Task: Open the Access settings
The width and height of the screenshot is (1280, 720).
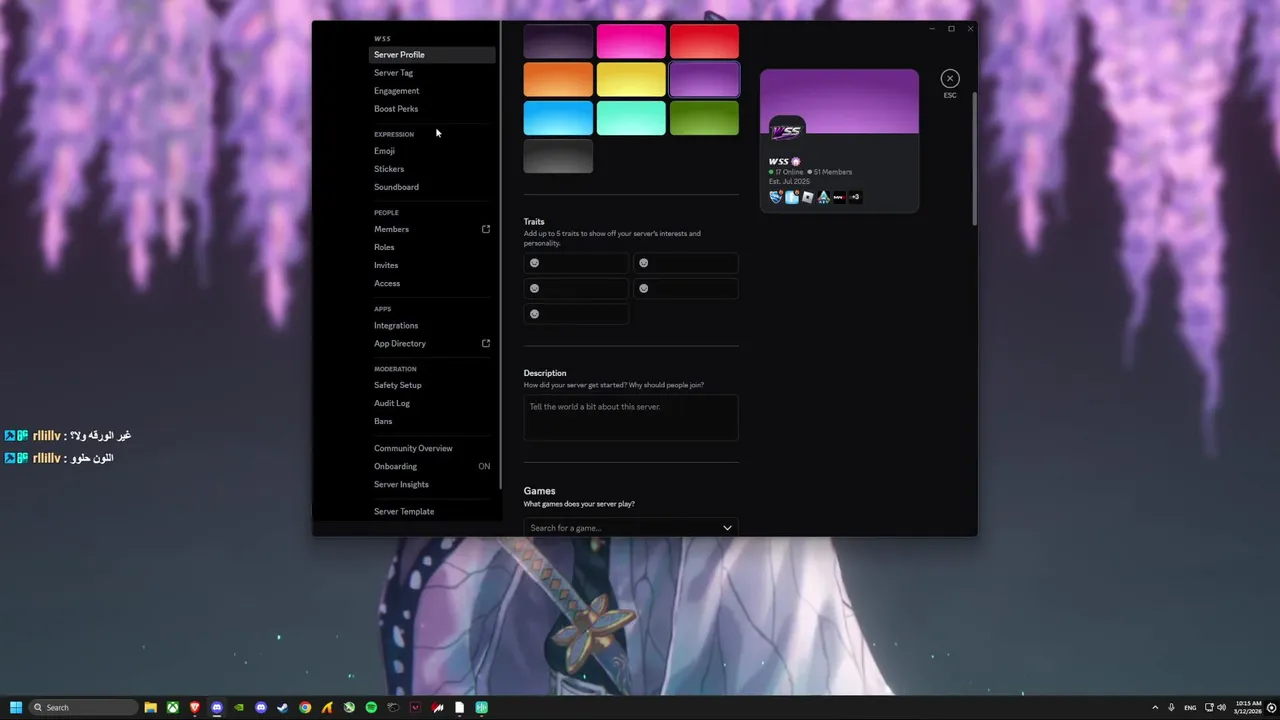Action: (432, 283)
